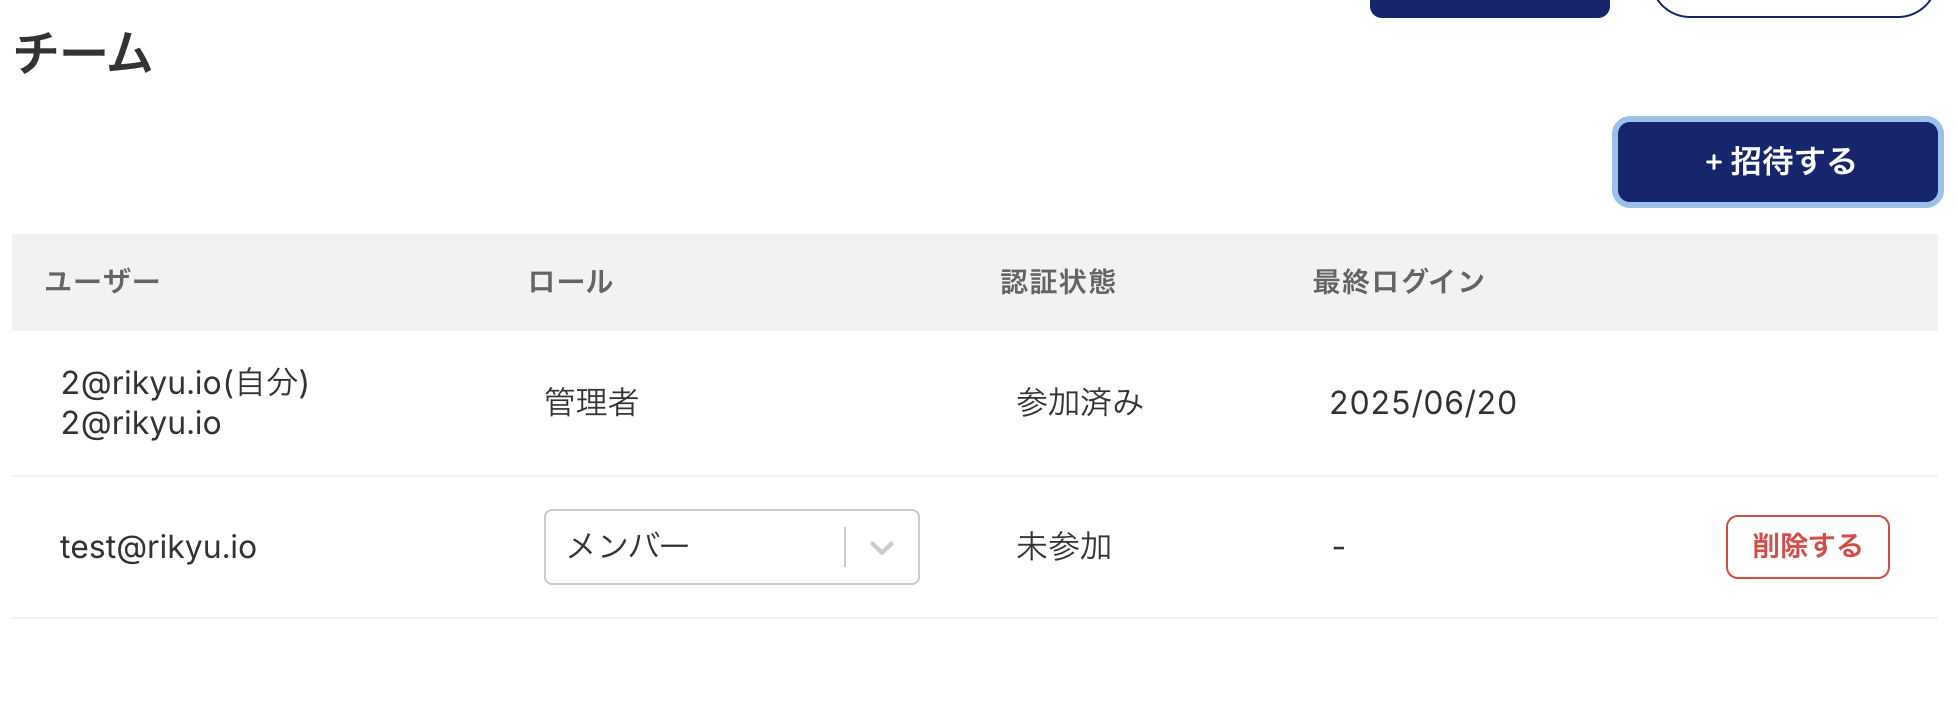Click the 招待する invite button

coord(1777,162)
